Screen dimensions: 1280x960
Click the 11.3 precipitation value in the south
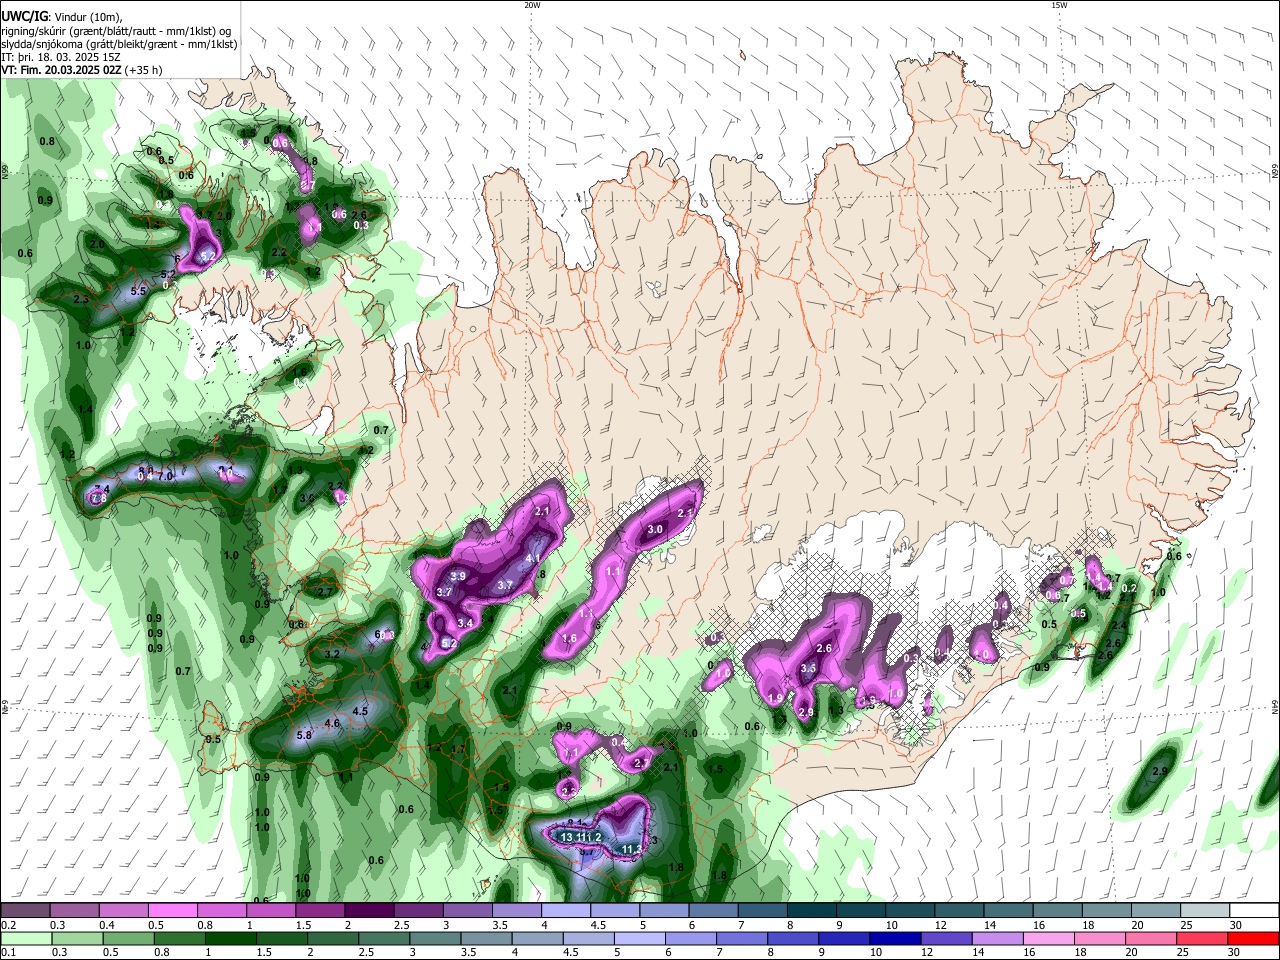tap(632, 849)
